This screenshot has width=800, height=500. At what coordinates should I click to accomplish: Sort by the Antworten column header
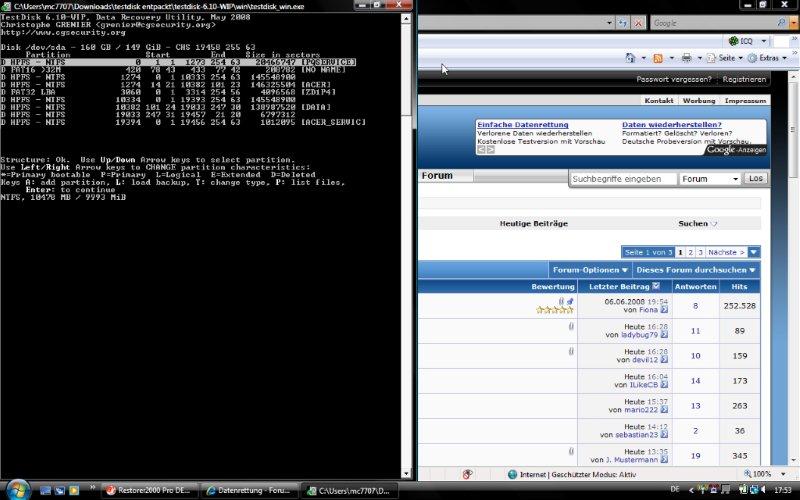pyautogui.click(x=695, y=287)
